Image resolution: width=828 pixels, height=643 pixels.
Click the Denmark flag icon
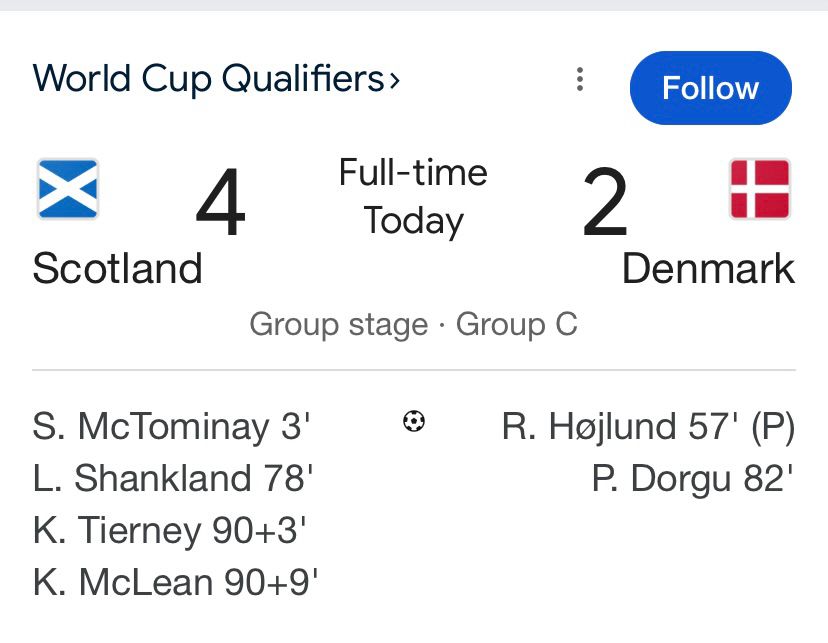(x=760, y=189)
